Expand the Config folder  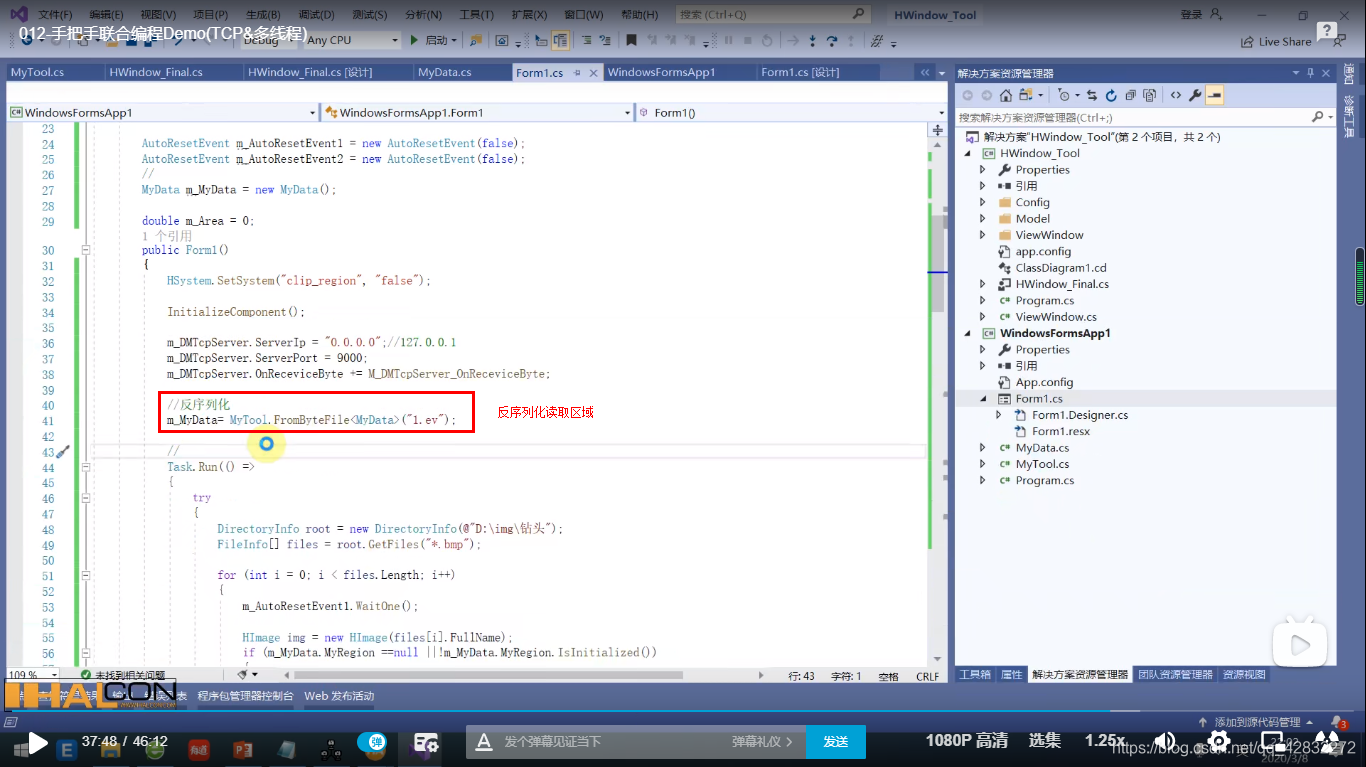coord(983,202)
